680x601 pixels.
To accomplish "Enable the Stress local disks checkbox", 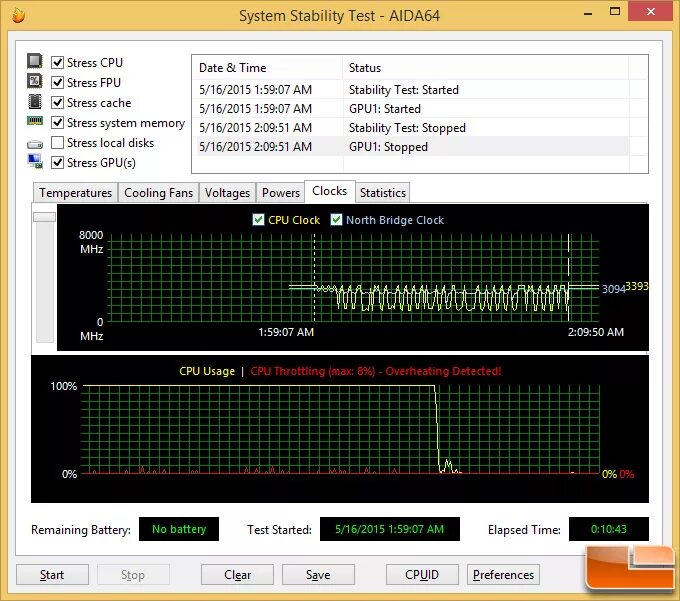I will pos(57,143).
